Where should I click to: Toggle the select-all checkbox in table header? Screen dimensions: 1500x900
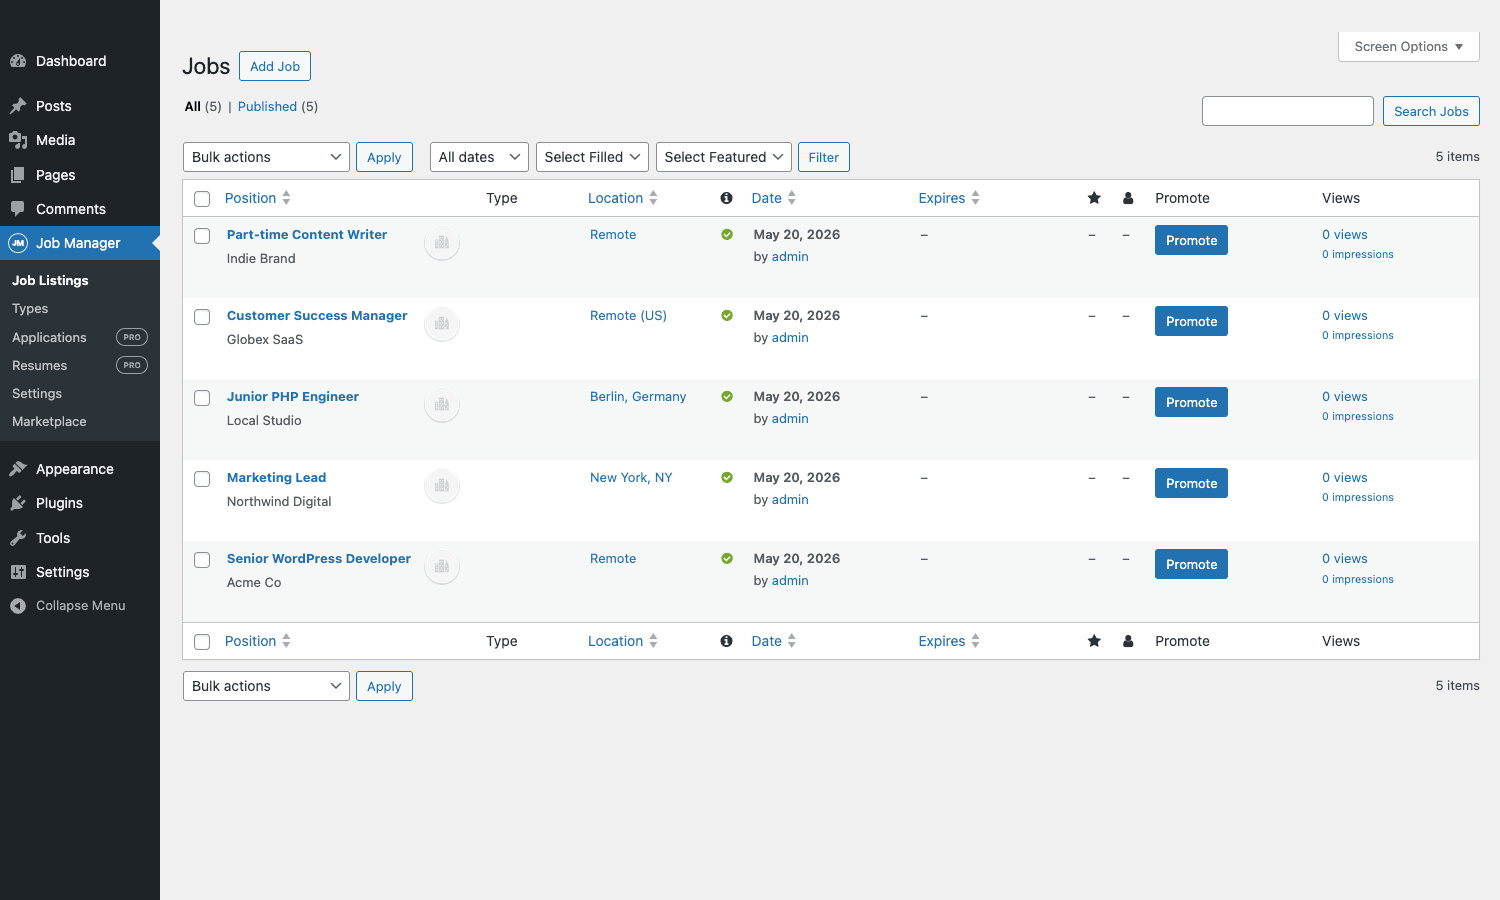202,199
